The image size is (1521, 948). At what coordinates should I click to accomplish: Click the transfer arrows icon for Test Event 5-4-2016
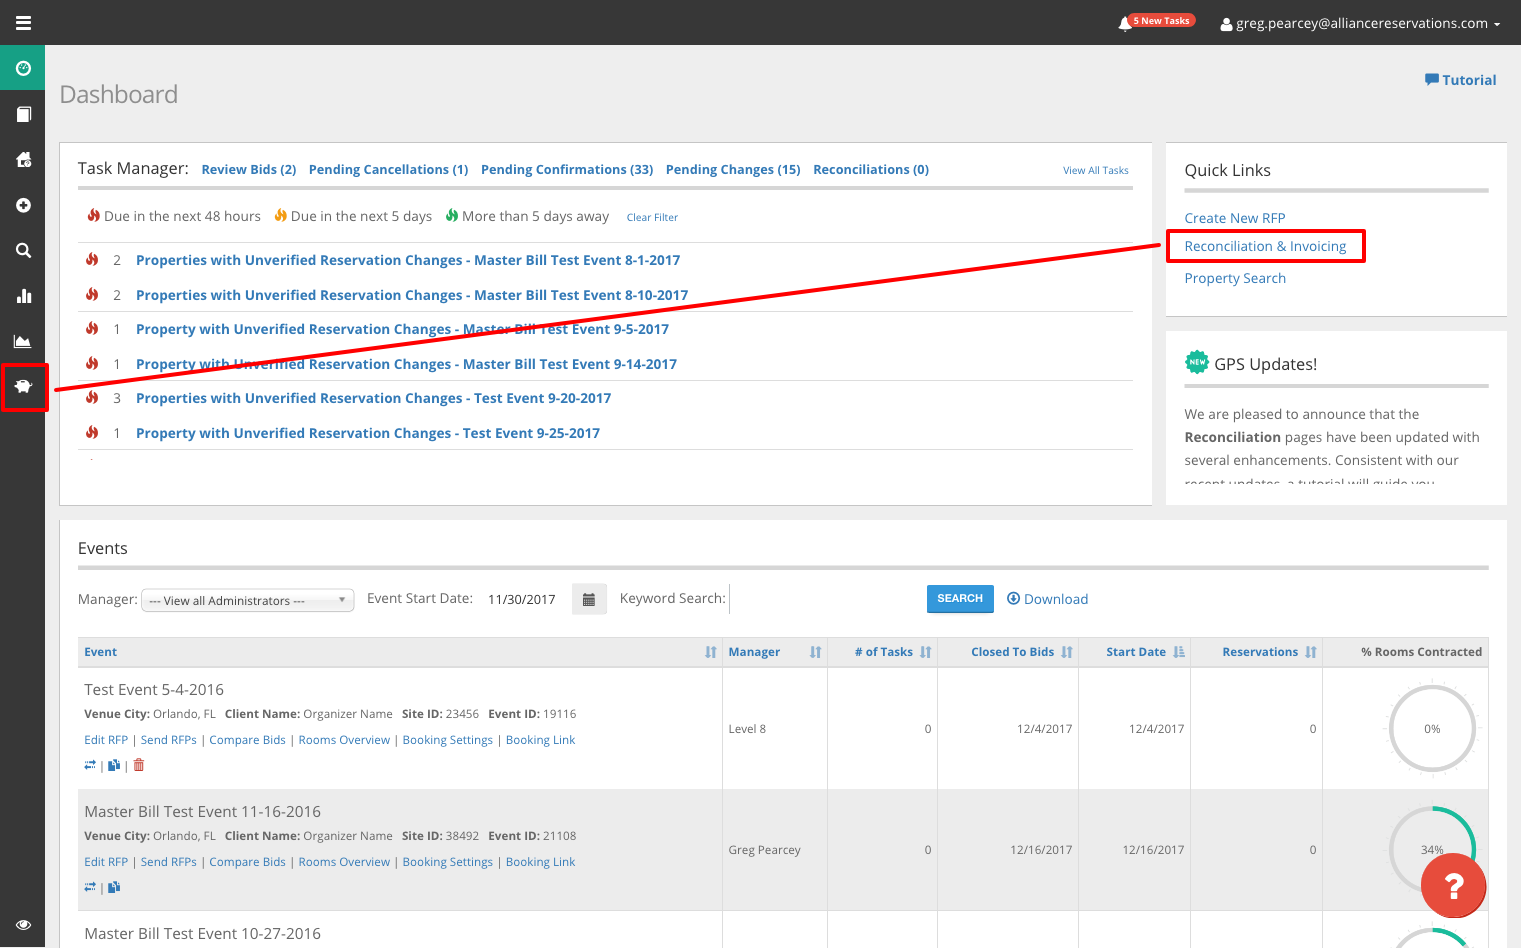90,765
